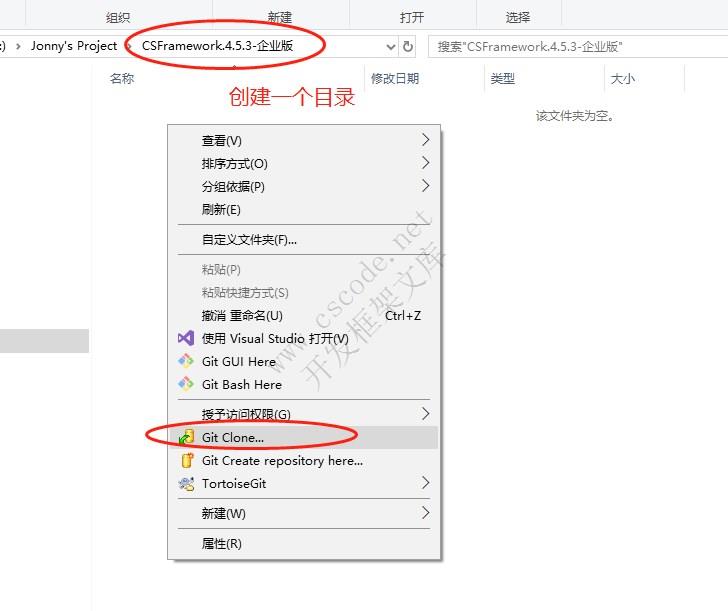Click the Git Bash Here icon
Image resolution: width=728 pixels, height=611 pixels.
coord(185,385)
